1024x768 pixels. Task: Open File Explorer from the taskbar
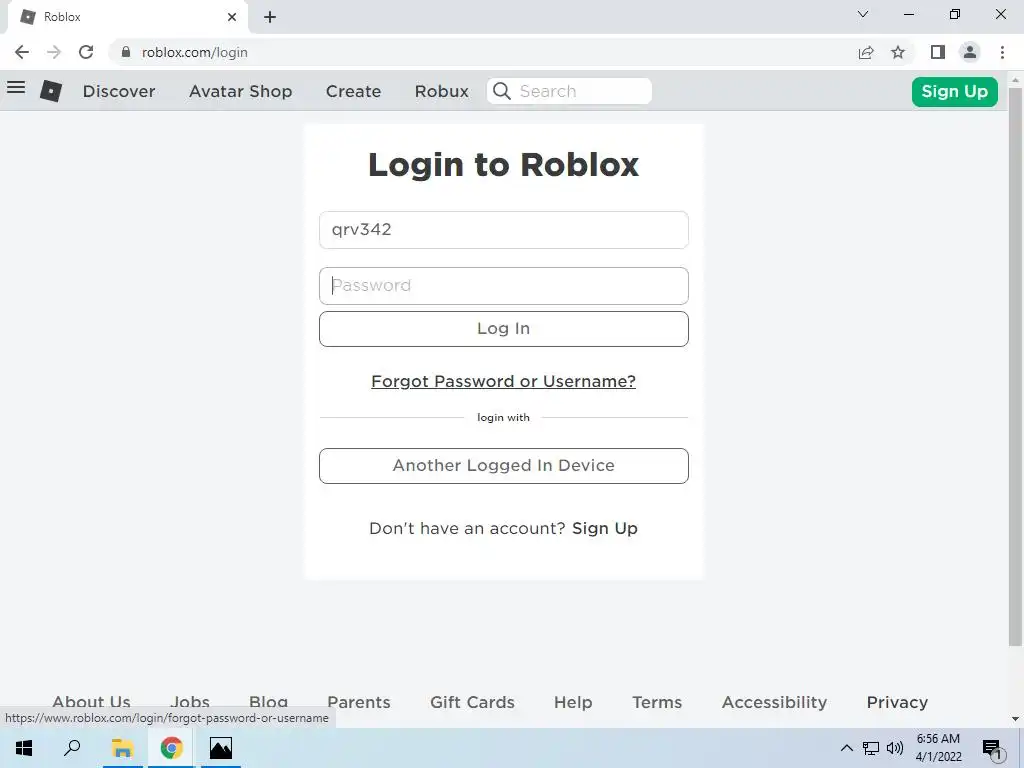click(122, 748)
